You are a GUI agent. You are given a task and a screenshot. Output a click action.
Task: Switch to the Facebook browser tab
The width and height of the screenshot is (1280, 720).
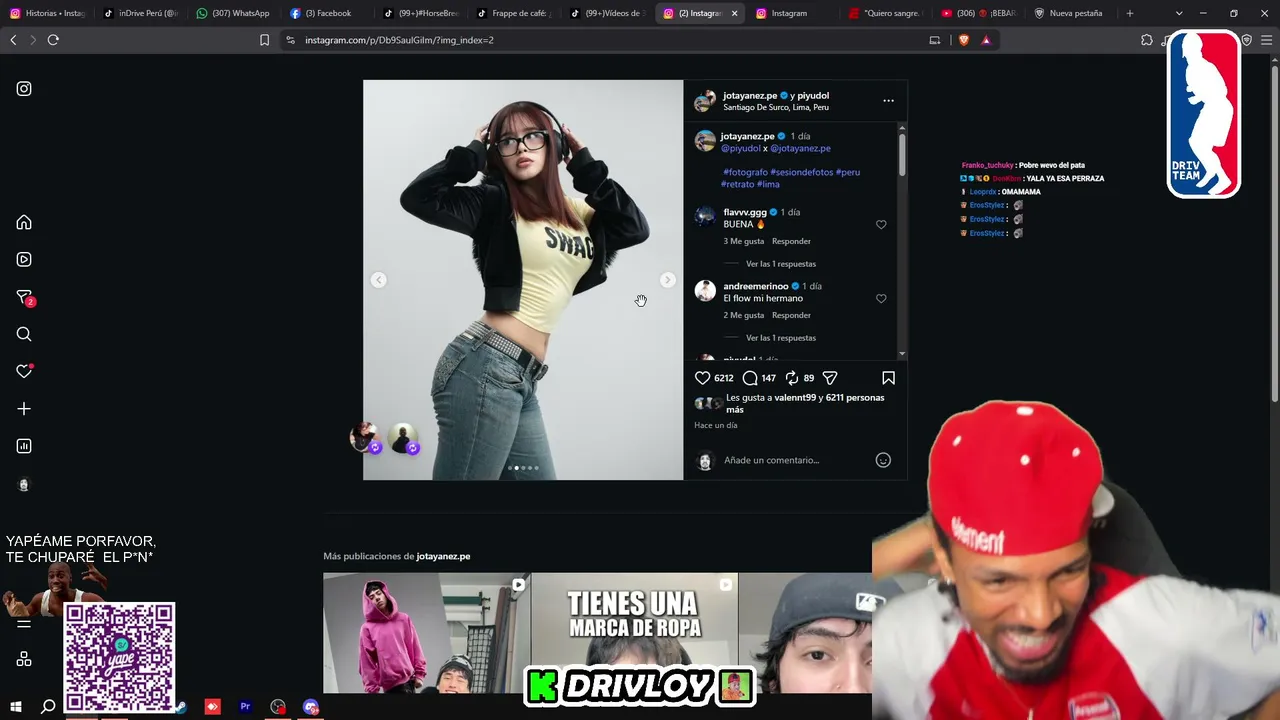[326, 13]
